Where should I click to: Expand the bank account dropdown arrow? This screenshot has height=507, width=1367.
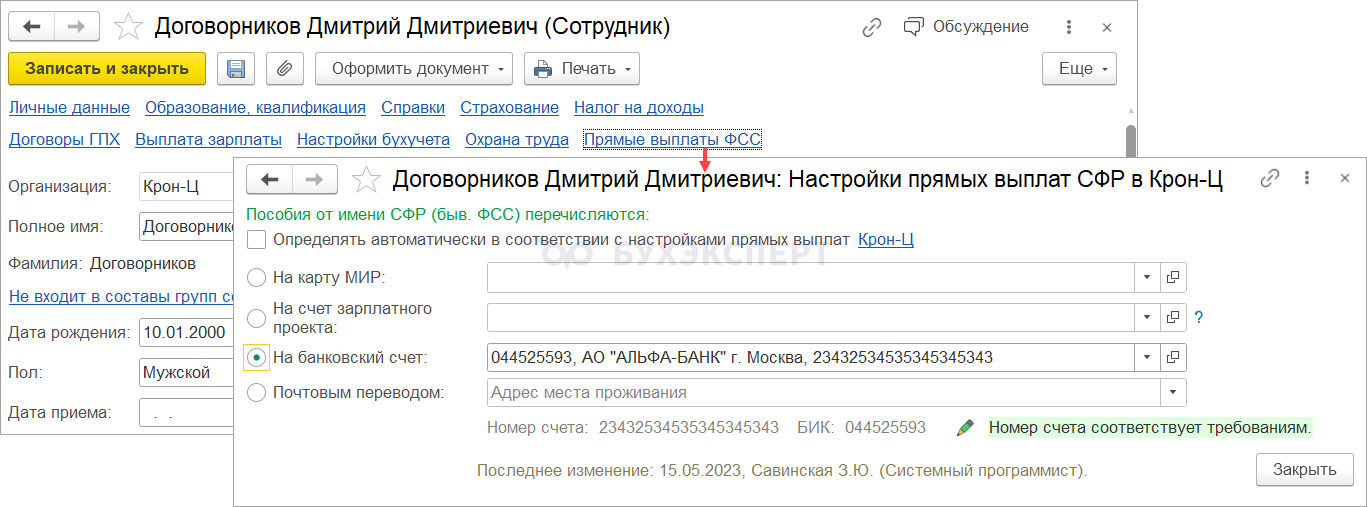pos(1146,357)
